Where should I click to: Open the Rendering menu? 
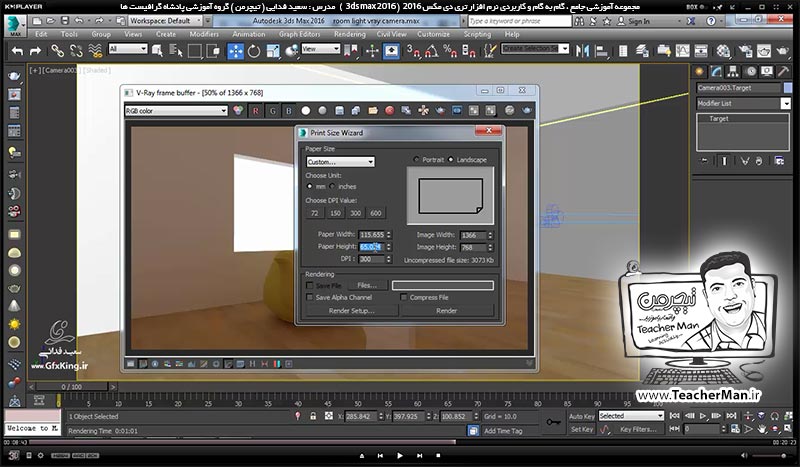pos(349,34)
